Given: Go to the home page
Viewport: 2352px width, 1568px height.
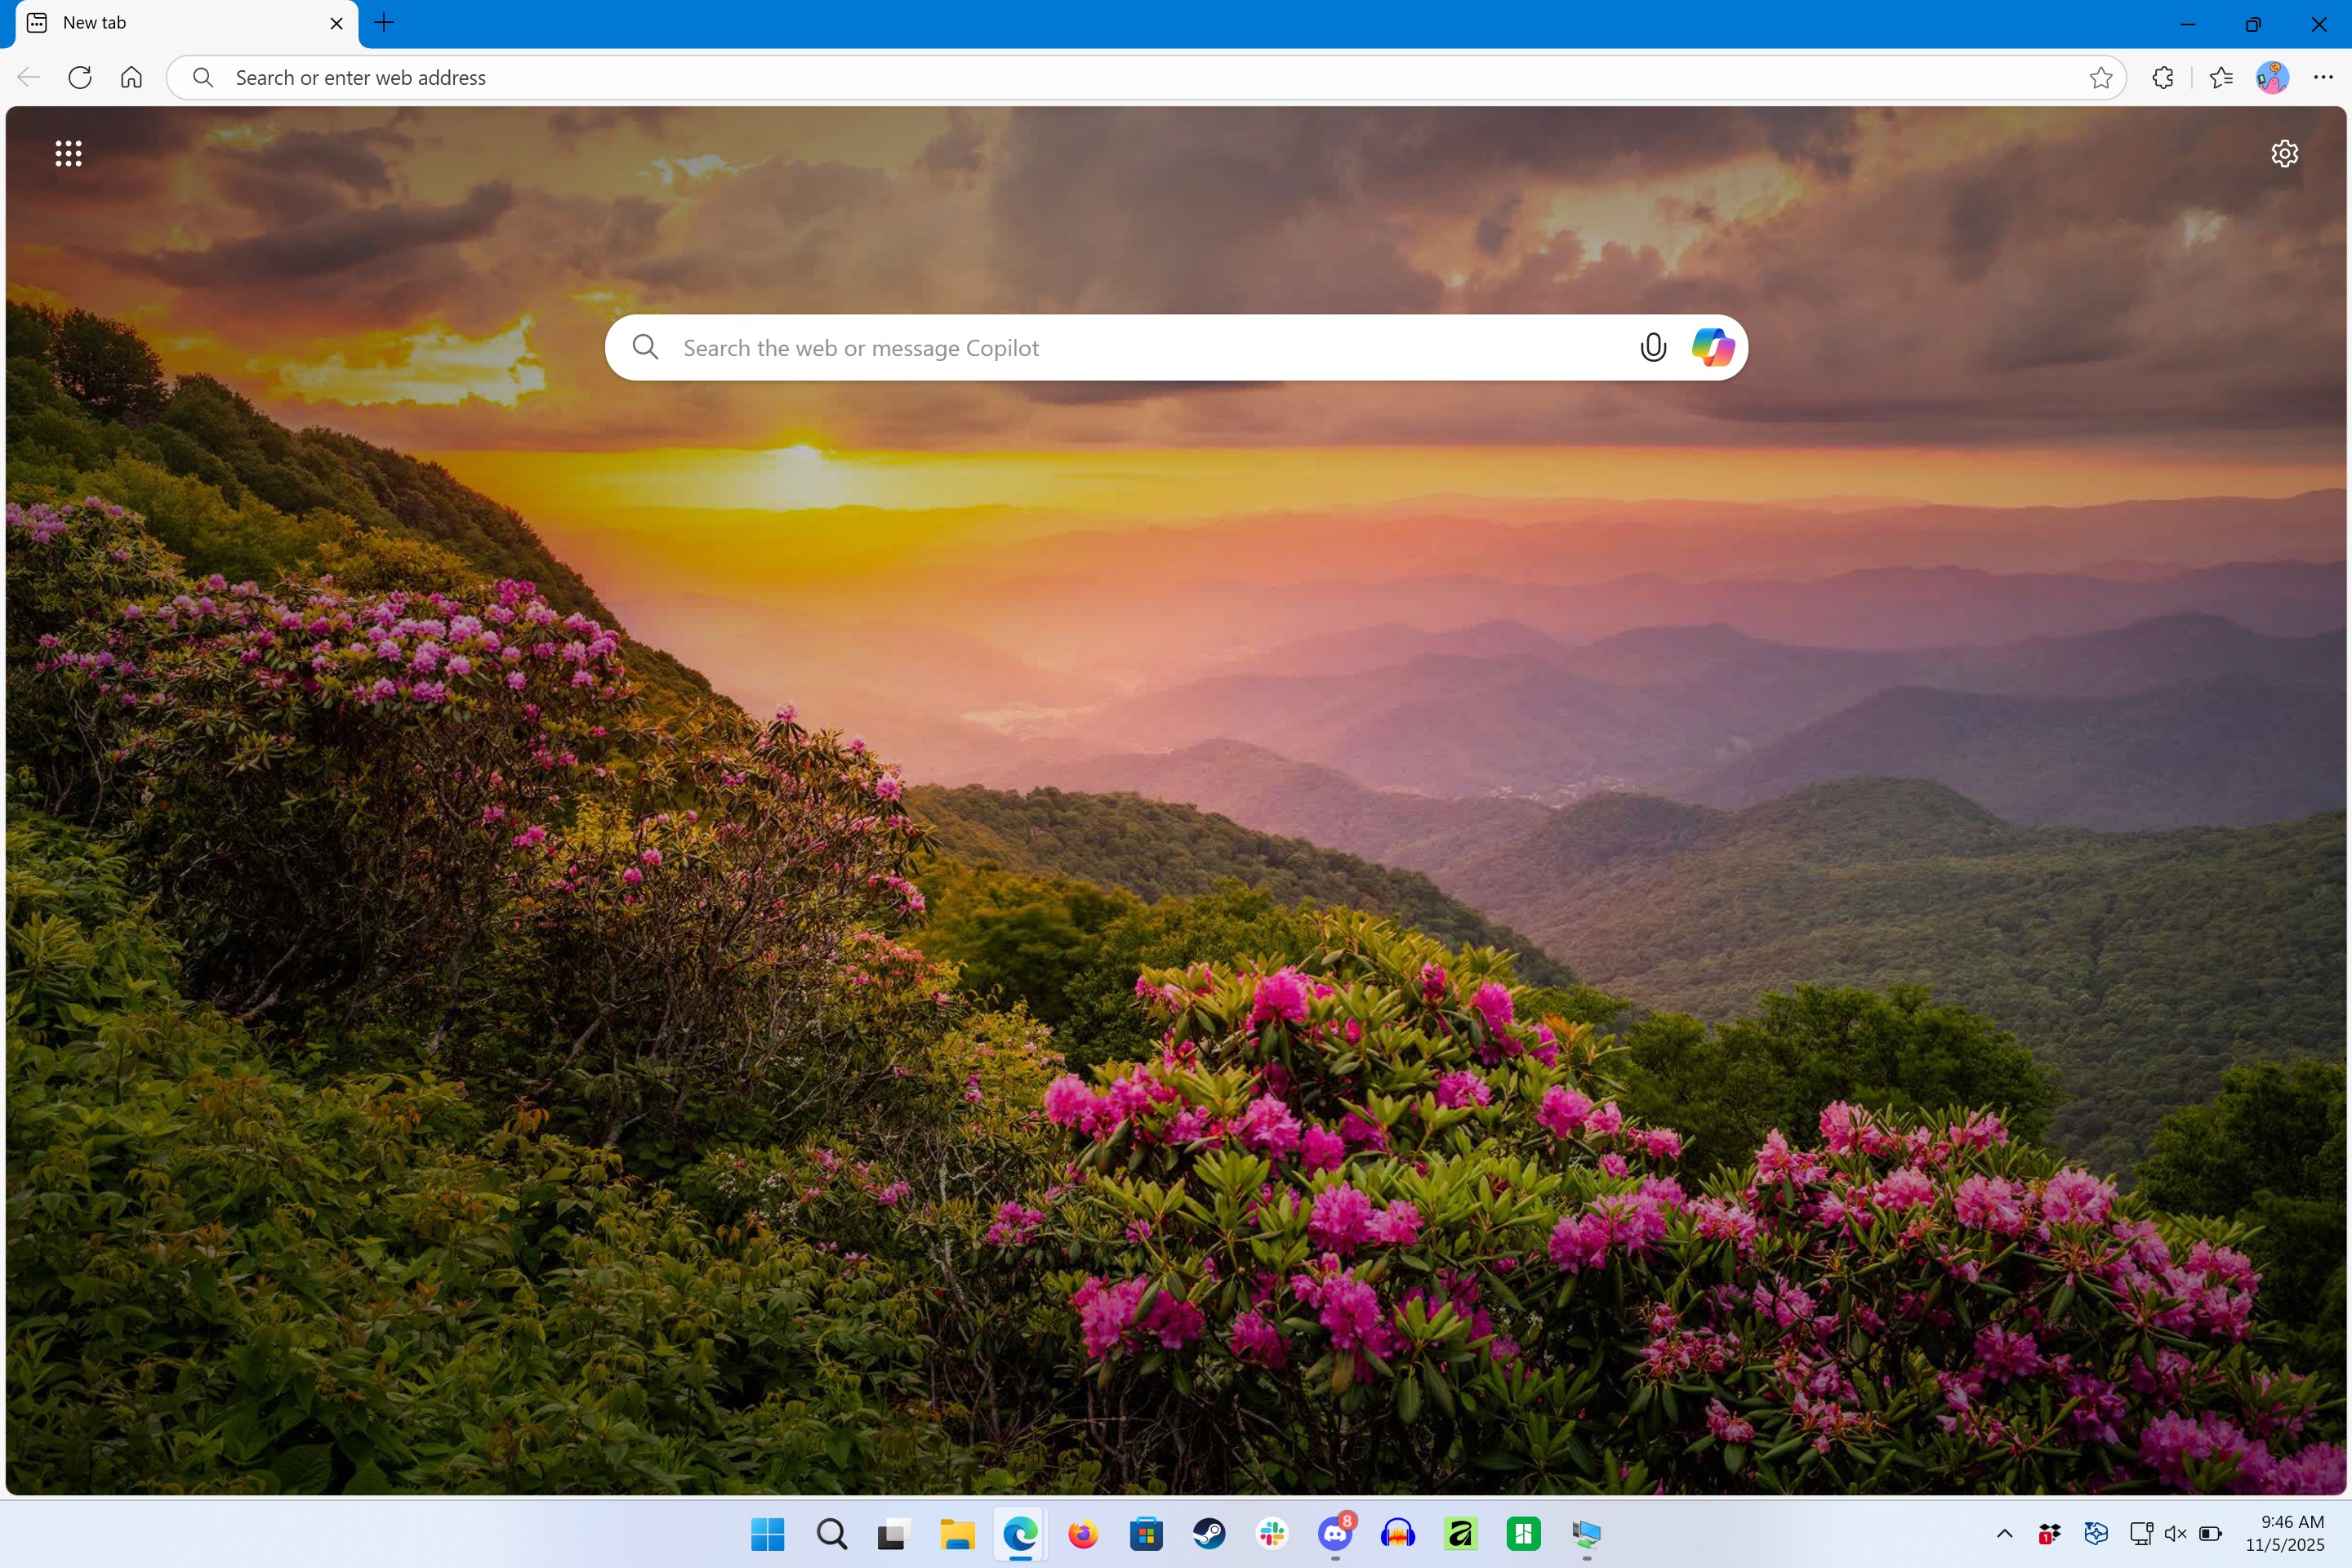Looking at the screenshot, I should [x=131, y=78].
